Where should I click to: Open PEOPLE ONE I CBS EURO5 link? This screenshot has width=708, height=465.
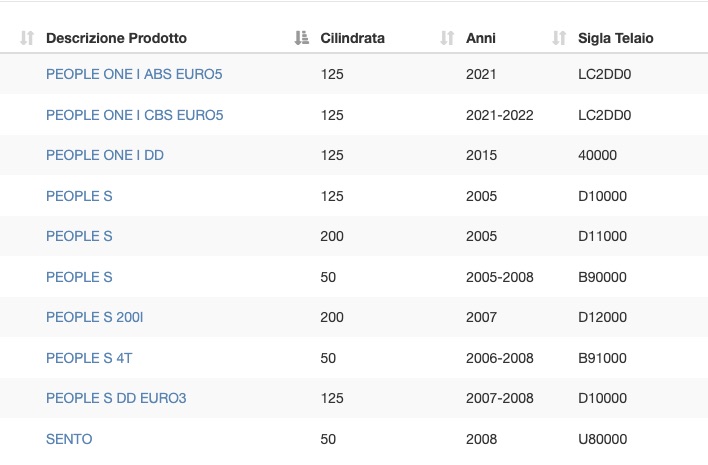[x=135, y=115]
